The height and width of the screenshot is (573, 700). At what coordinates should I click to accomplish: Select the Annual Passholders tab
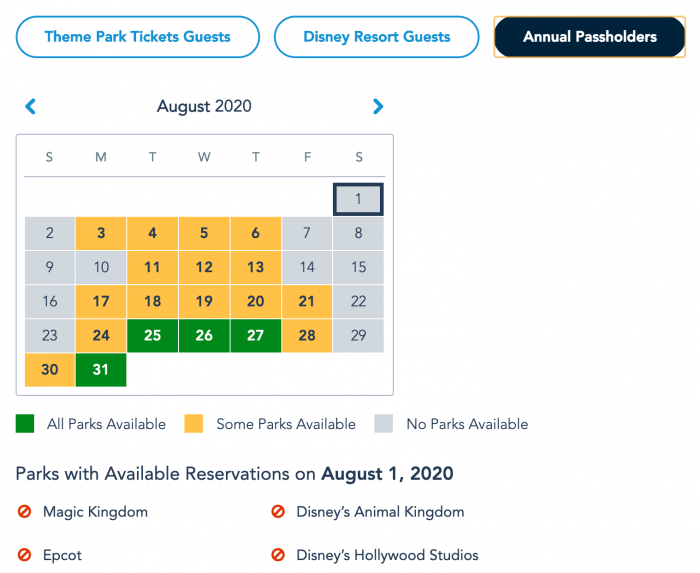(590, 37)
